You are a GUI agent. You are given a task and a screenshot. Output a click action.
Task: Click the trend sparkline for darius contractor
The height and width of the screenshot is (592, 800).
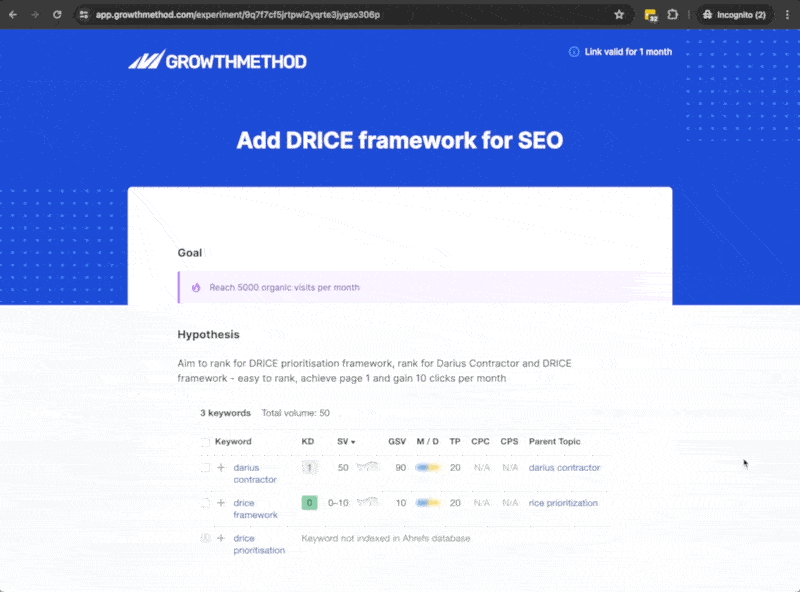click(x=368, y=466)
